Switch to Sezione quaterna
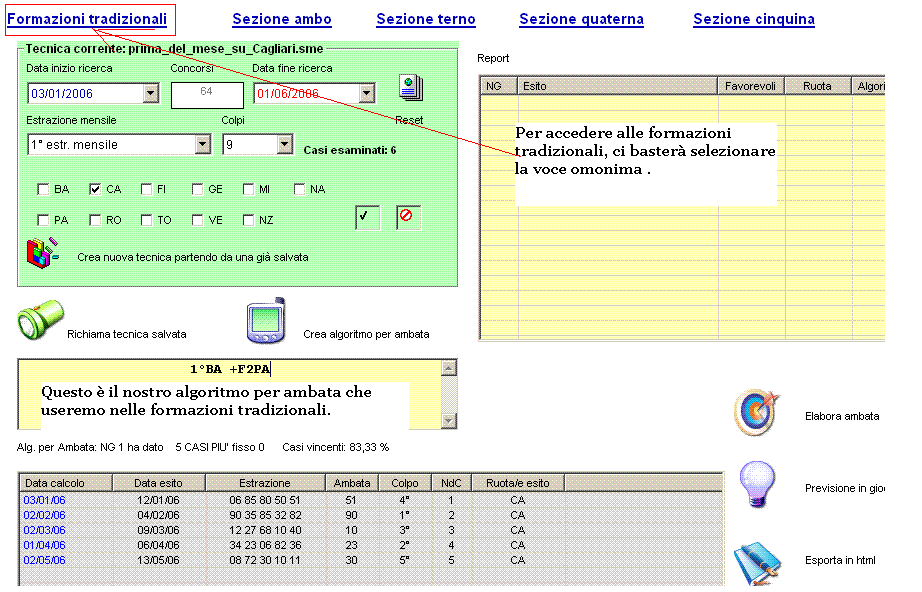The image size is (922, 592). (582, 19)
